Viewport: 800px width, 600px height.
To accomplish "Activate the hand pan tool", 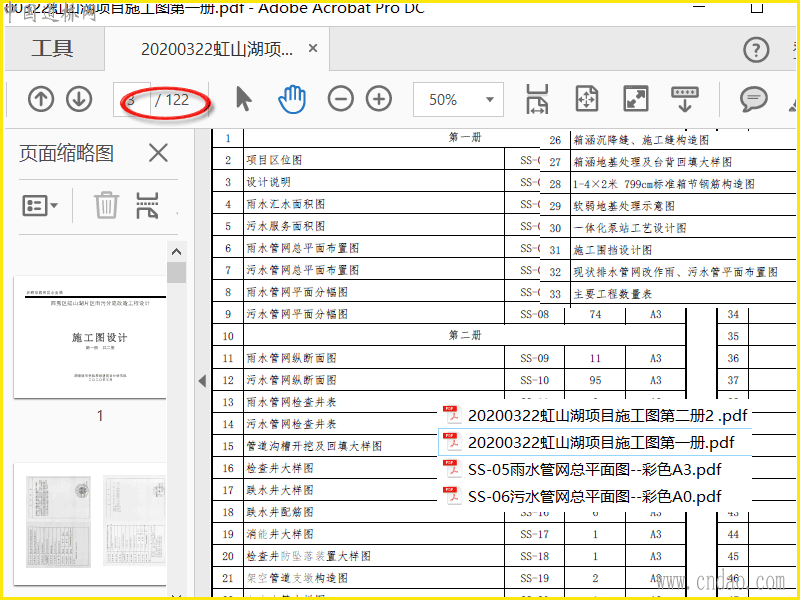I will point(292,99).
